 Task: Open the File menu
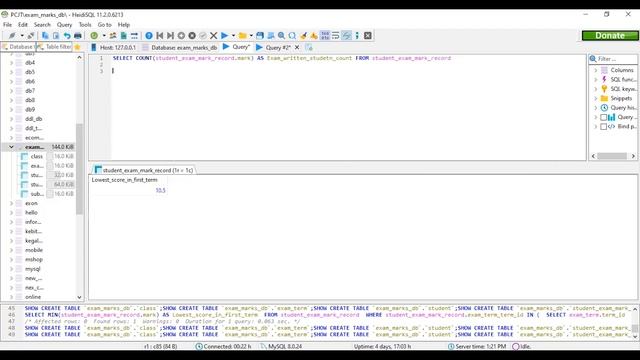pos(7,24)
